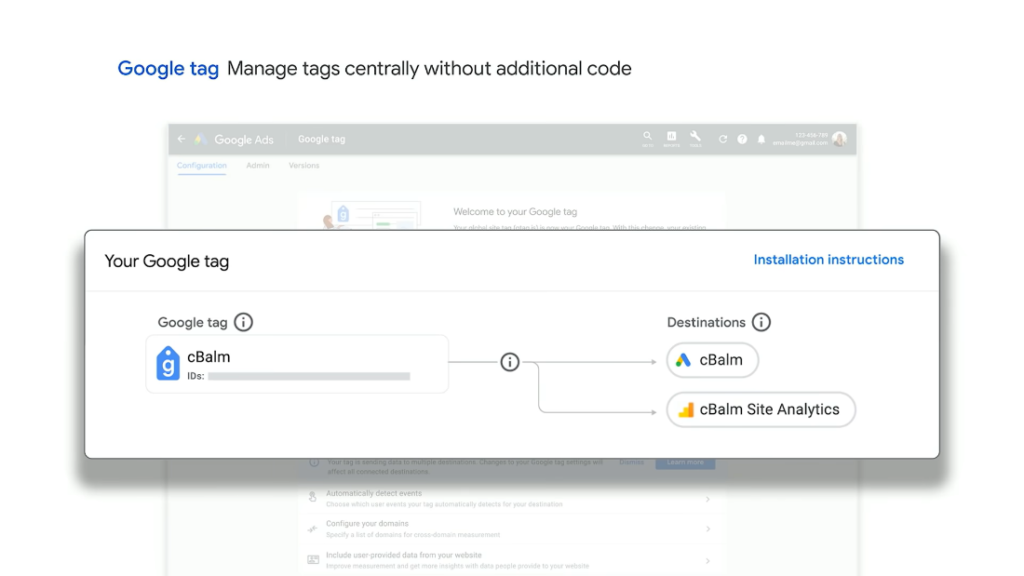Click the account profile avatar
Viewport: 1024px width, 576px height.
coord(839,139)
